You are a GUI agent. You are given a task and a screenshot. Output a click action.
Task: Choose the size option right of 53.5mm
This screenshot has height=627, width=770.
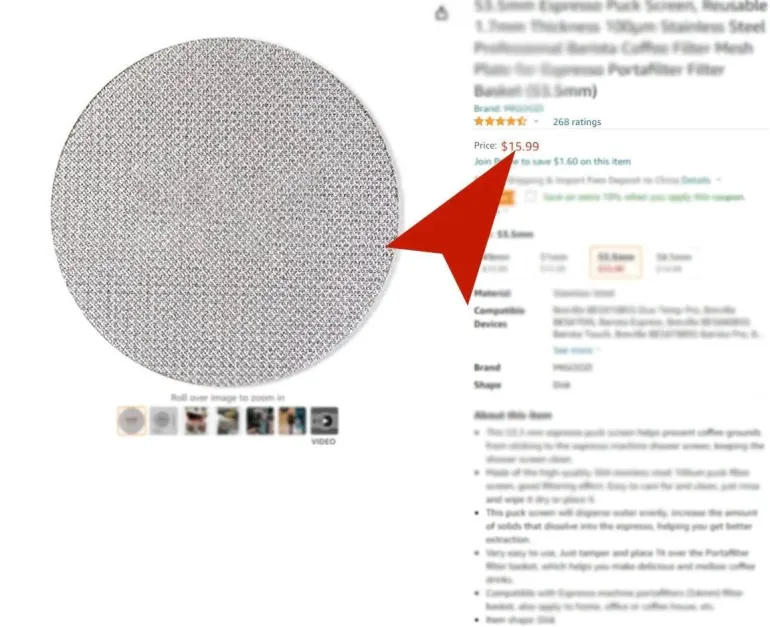pos(672,262)
